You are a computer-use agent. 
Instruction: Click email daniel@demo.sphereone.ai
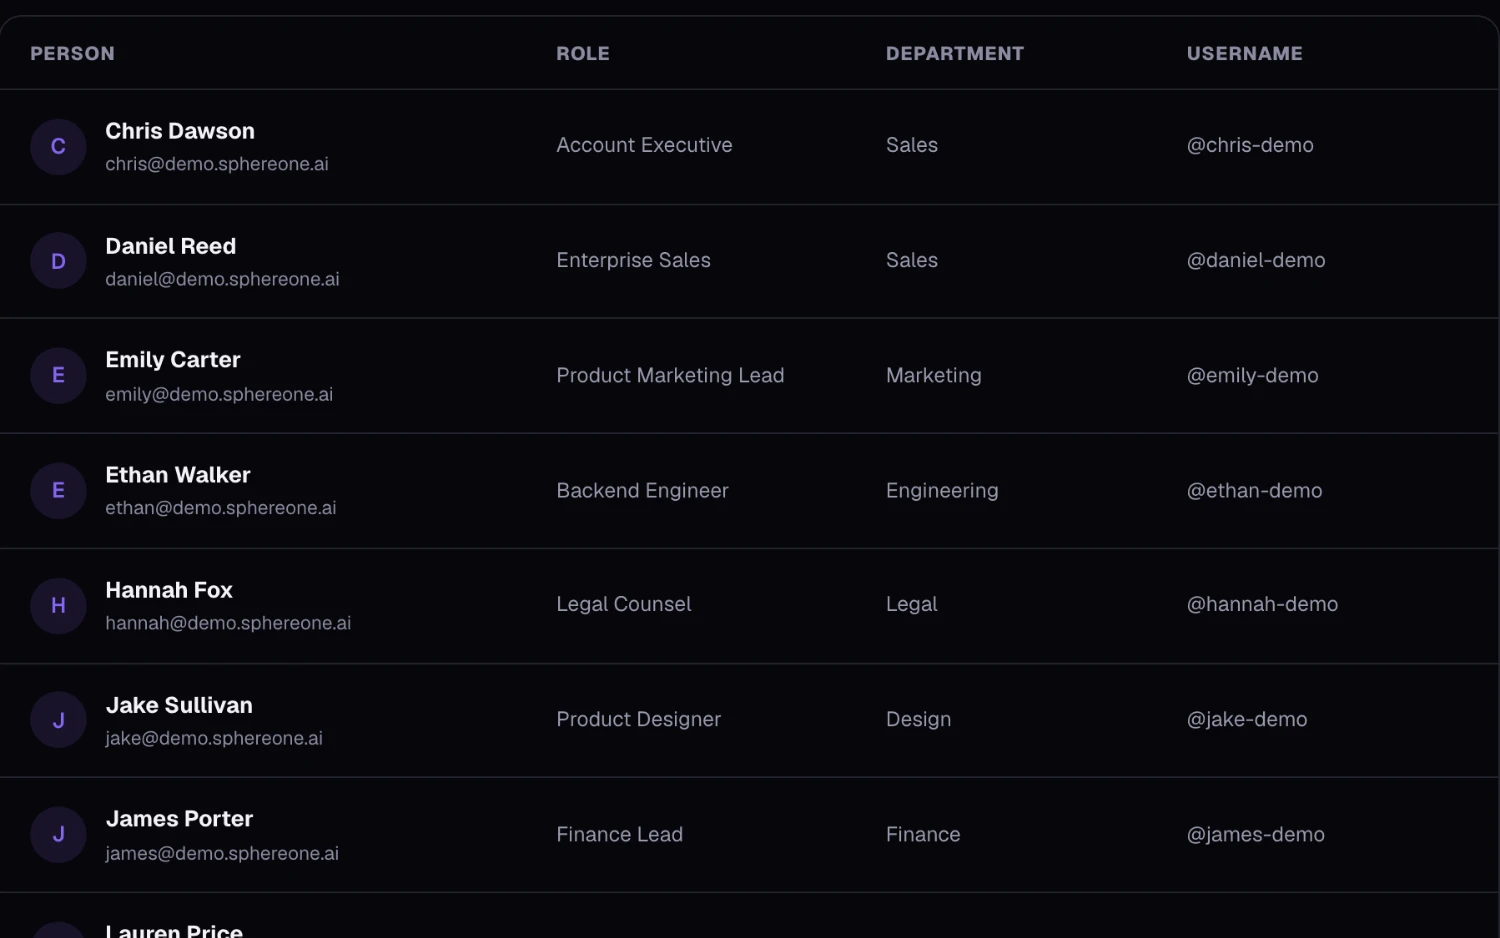pos(222,279)
